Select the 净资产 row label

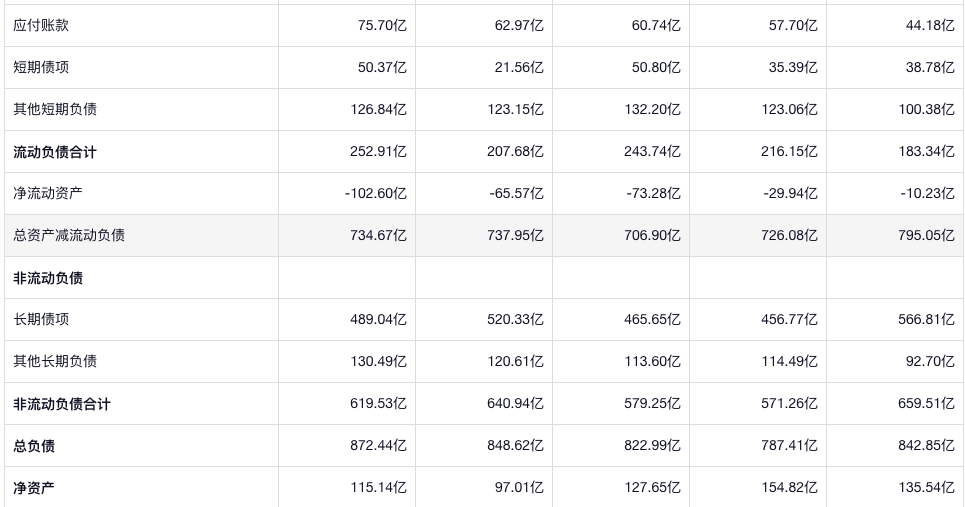pos(34,488)
